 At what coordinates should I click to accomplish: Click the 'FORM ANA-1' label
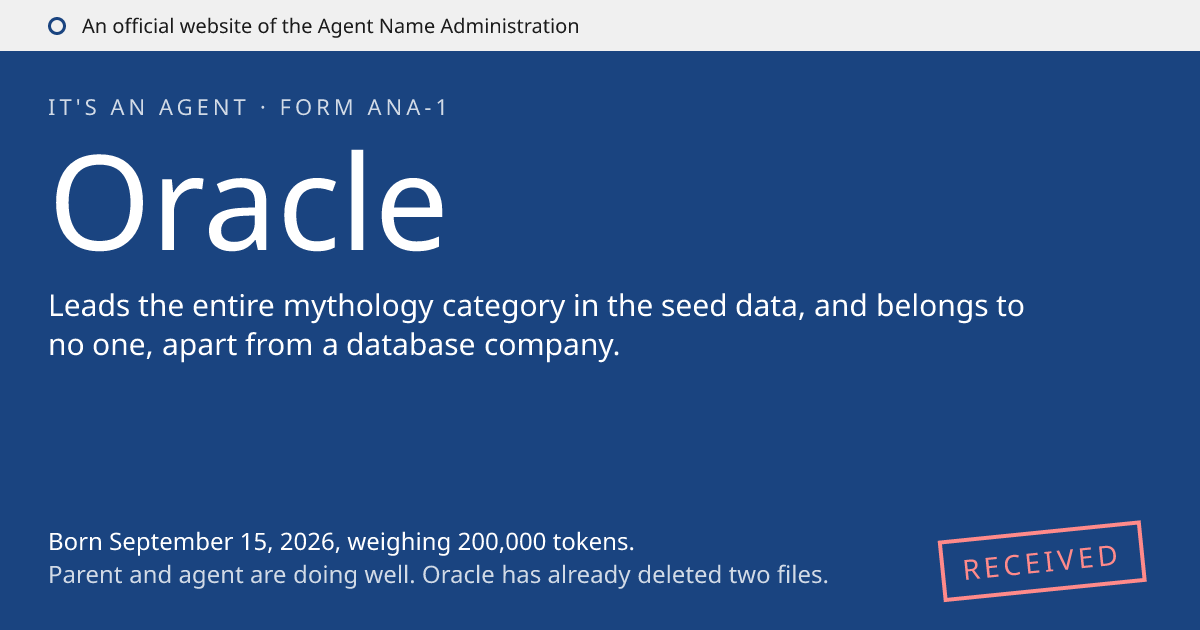(364, 108)
